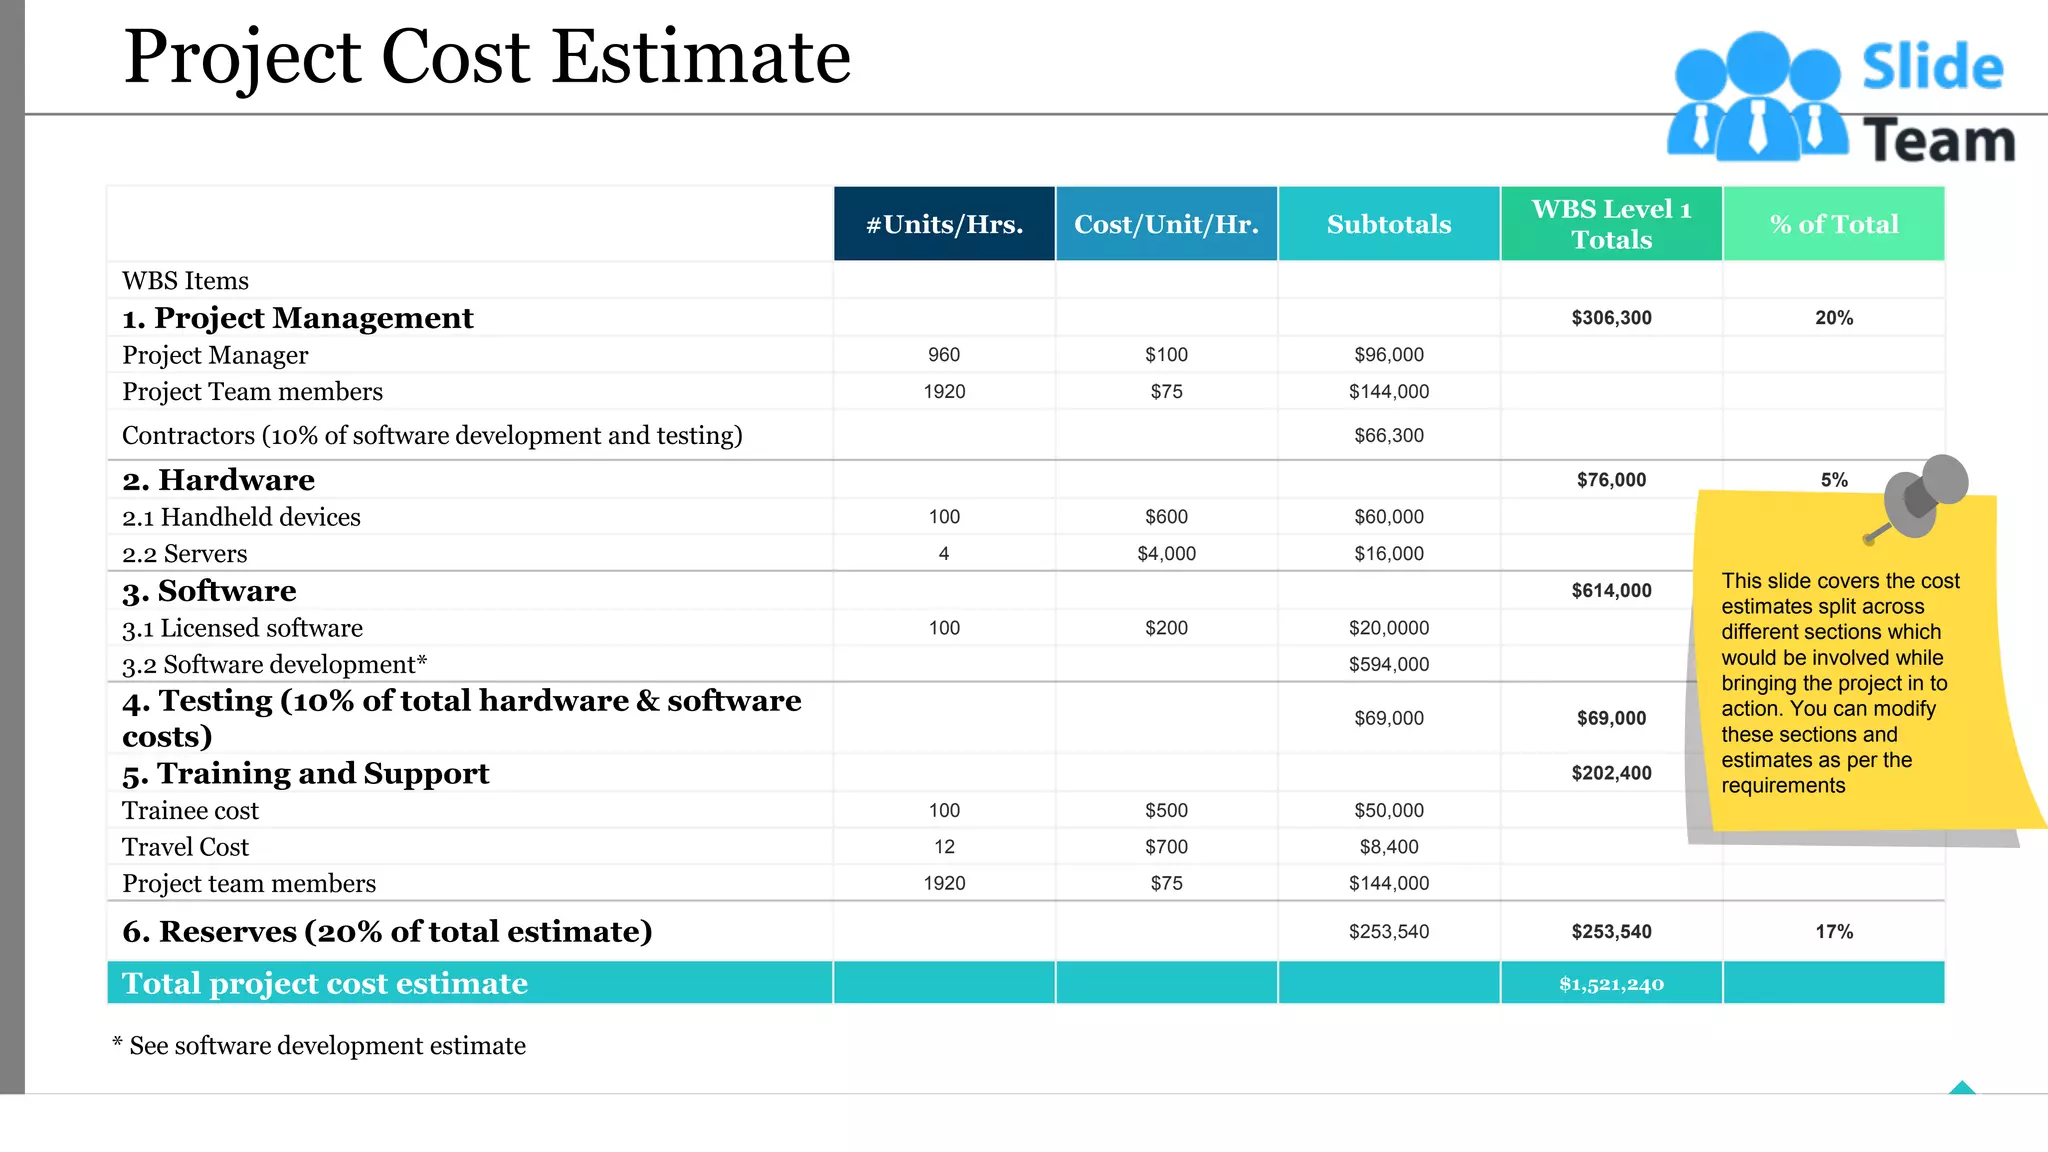Image resolution: width=2048 pixels, height=1152 pixels.
Task: Click the gray pushpin on sticky note
Action: 1923,496
